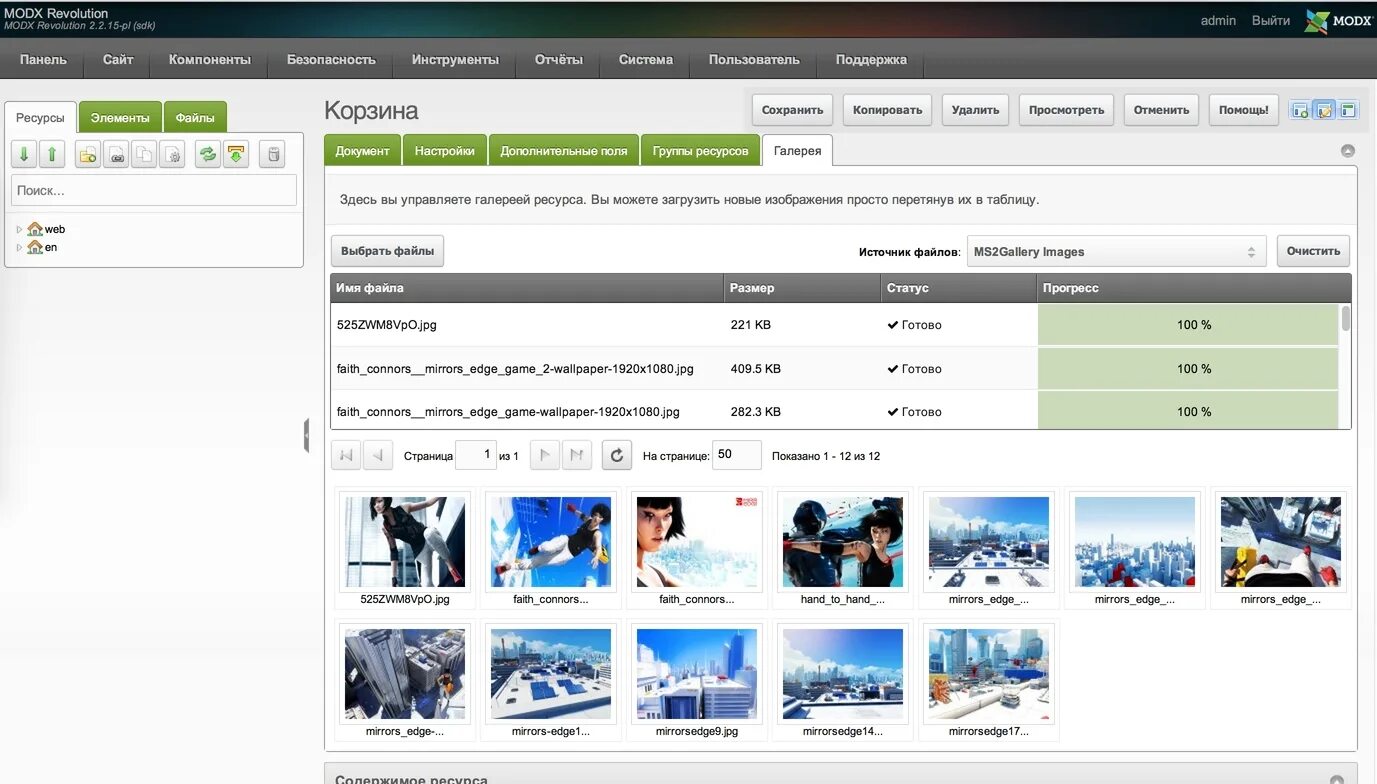
Task: Click Выбрать файлы to upload images
Action: [x=387, y=251]
